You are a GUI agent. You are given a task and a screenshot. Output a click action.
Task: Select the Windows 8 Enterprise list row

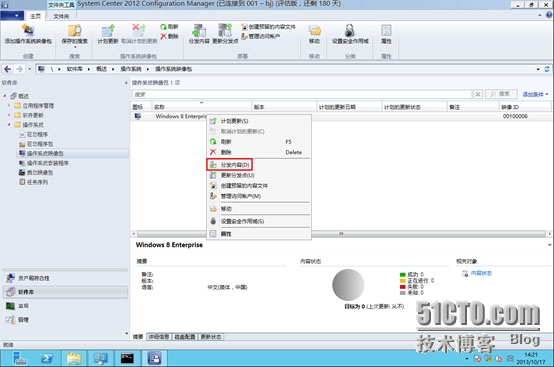pyautogui.click(x=341, y=116)
